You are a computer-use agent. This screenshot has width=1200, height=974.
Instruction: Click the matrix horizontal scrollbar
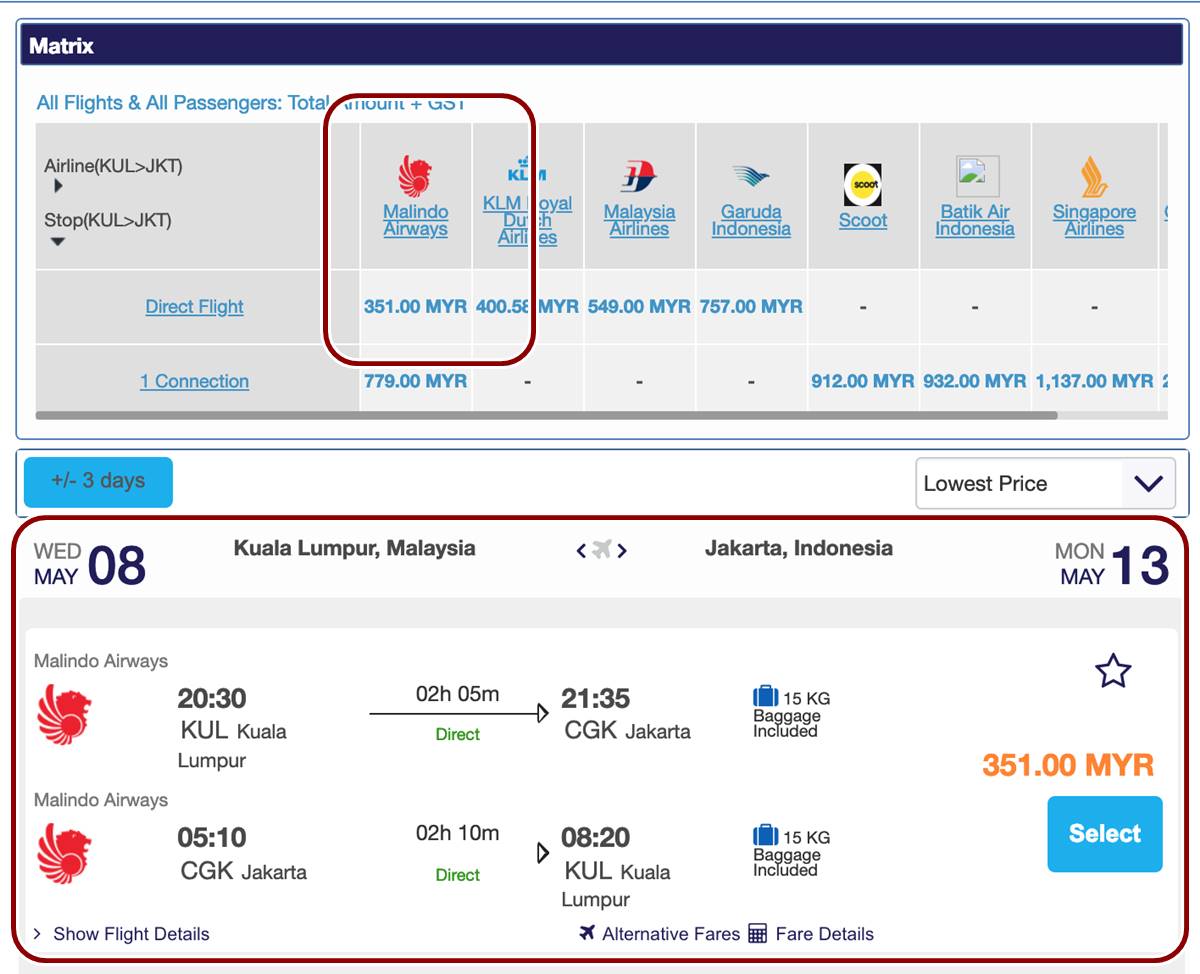pos(546,414)
